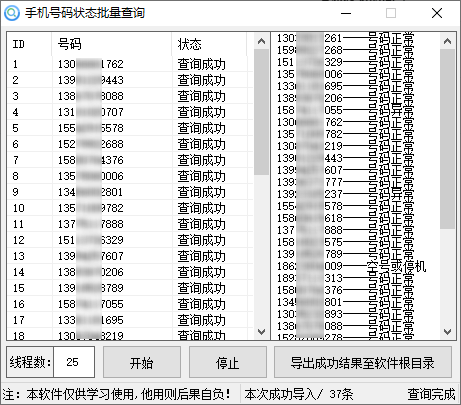Select row 13 with number ending 7607
Screen dimensions: 461x405
130,256
